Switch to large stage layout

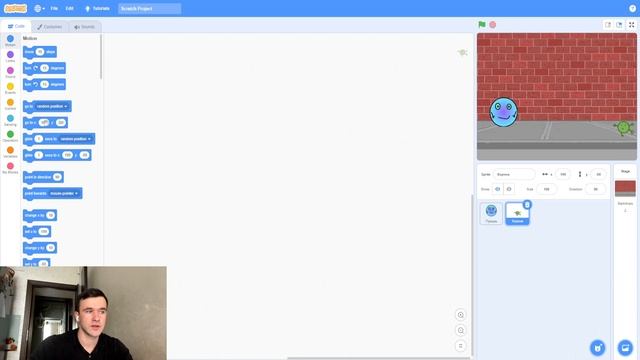(x=619, y=25)
